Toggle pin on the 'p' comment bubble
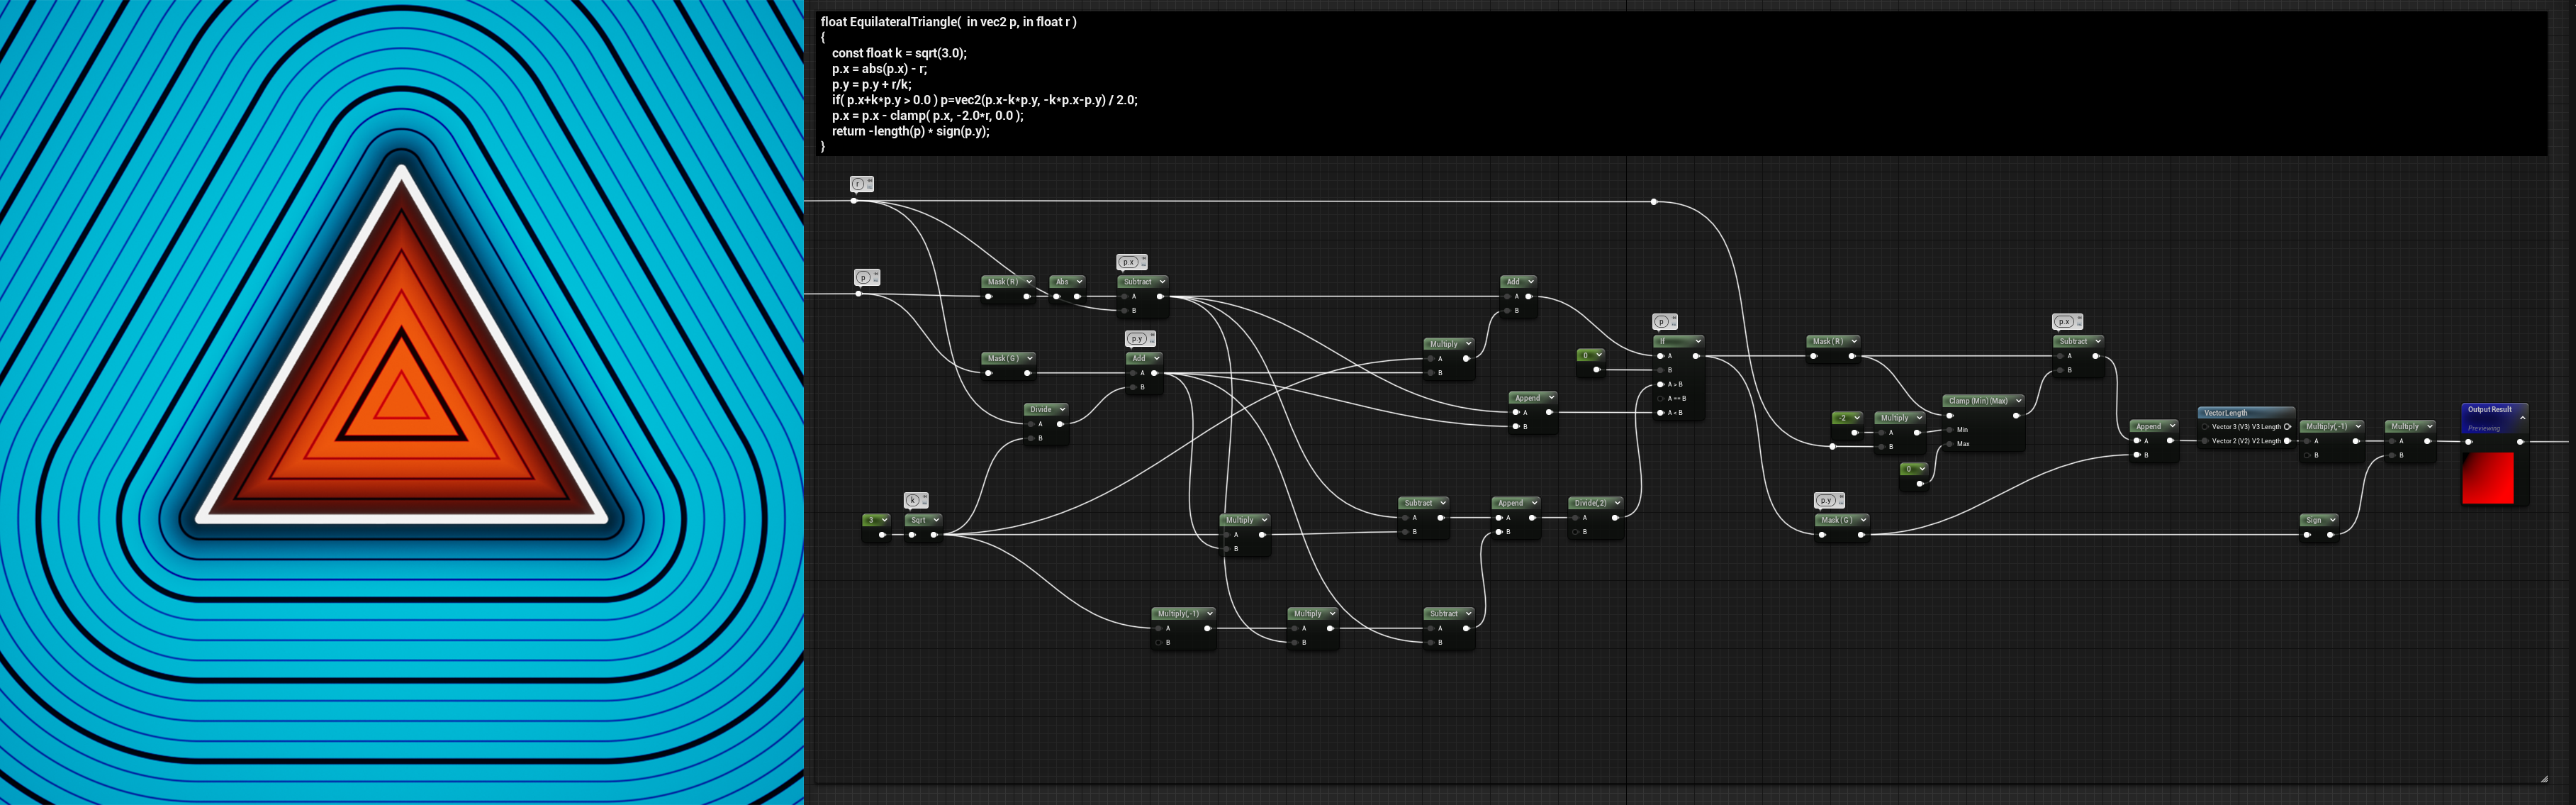Image resolution: width=2576 pixels, height=805 pixels. 875,274
